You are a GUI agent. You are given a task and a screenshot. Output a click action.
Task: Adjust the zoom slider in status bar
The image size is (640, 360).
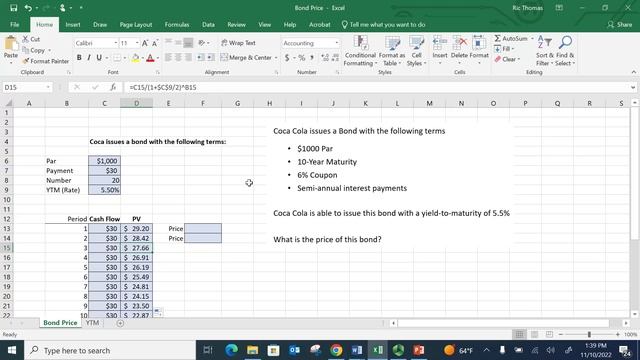589,334
